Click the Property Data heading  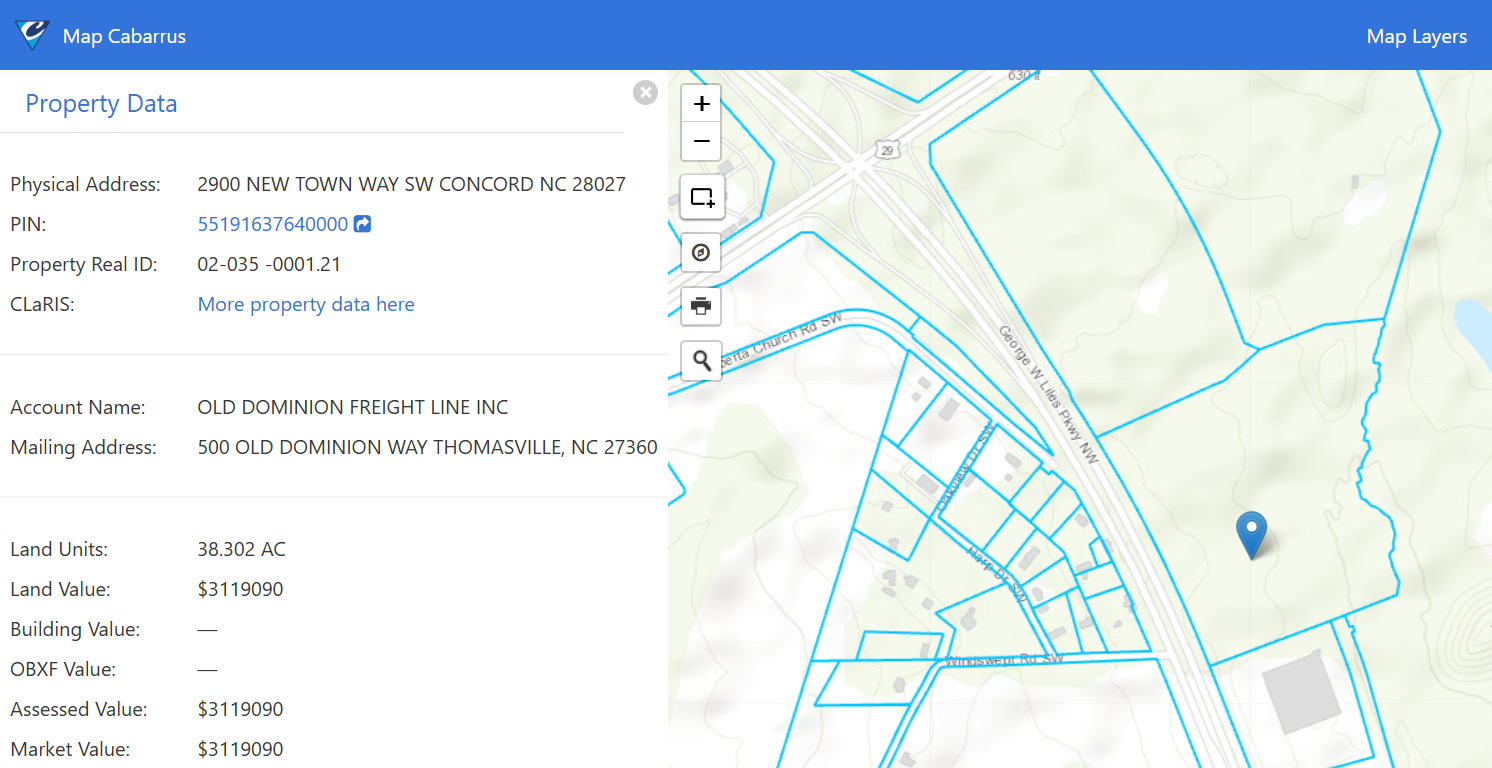coord(101,104)
